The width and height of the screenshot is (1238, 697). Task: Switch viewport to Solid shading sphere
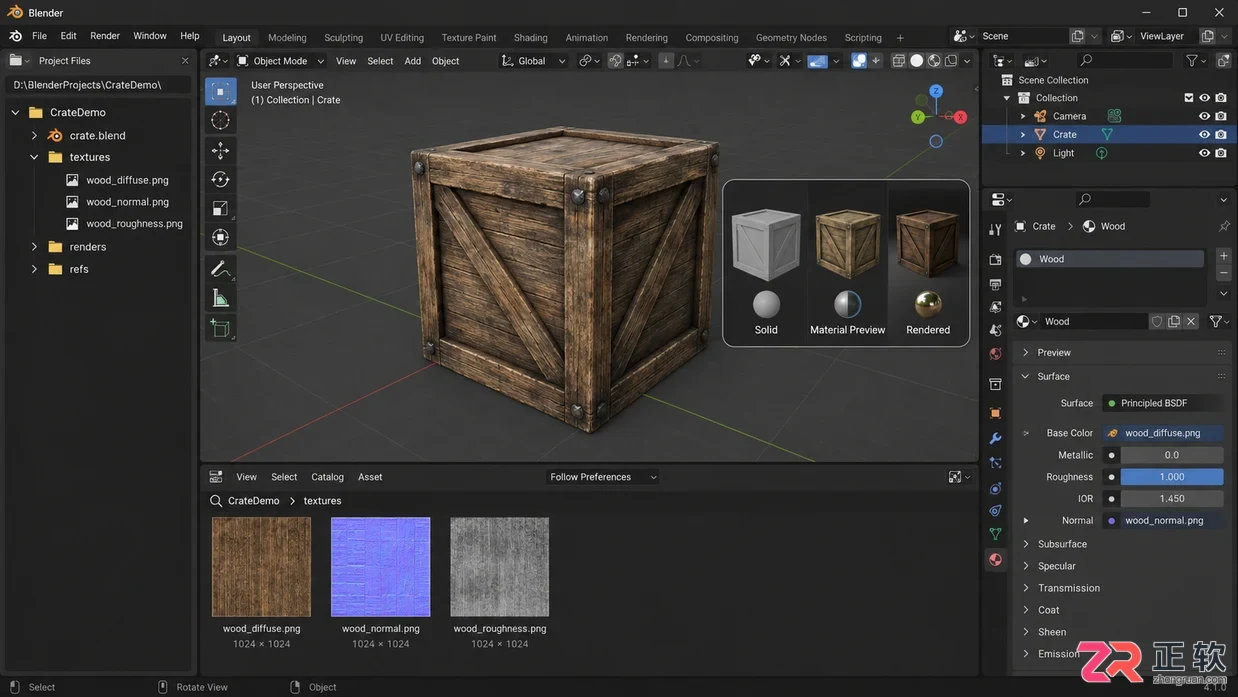click(x=766, y=304)
